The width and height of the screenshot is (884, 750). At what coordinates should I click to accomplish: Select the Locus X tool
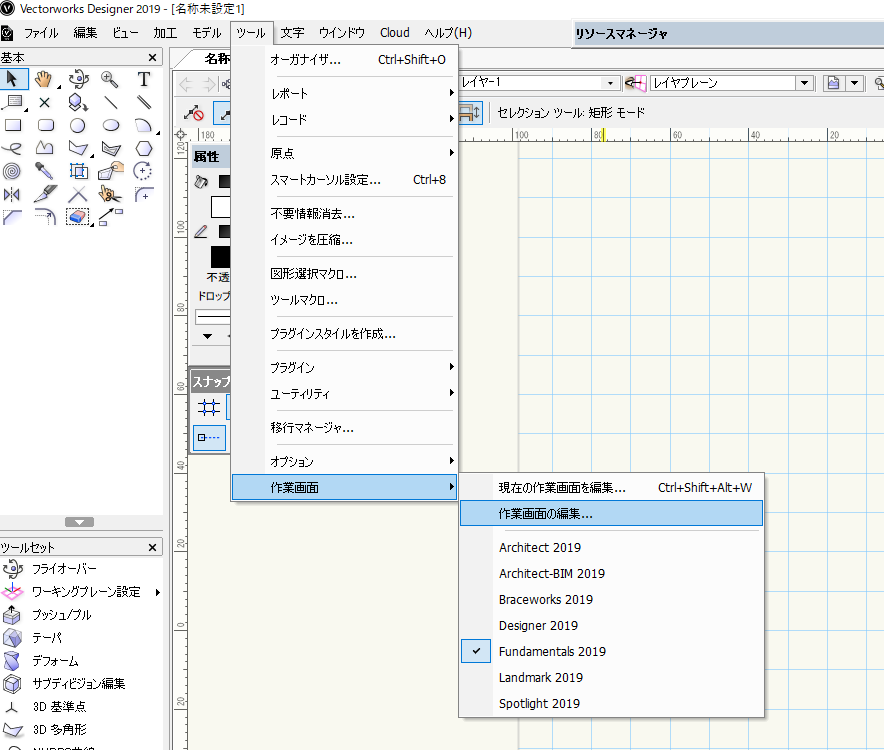click(x=45, y=102)
